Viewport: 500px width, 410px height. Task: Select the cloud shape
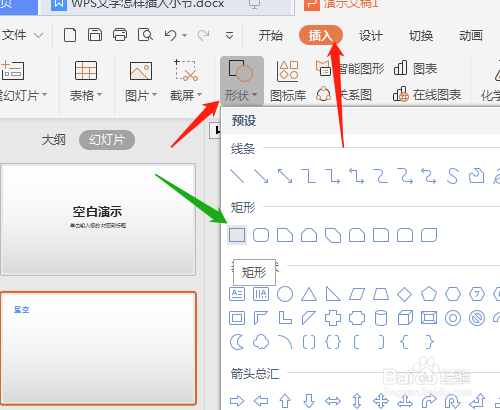[261, 342]
